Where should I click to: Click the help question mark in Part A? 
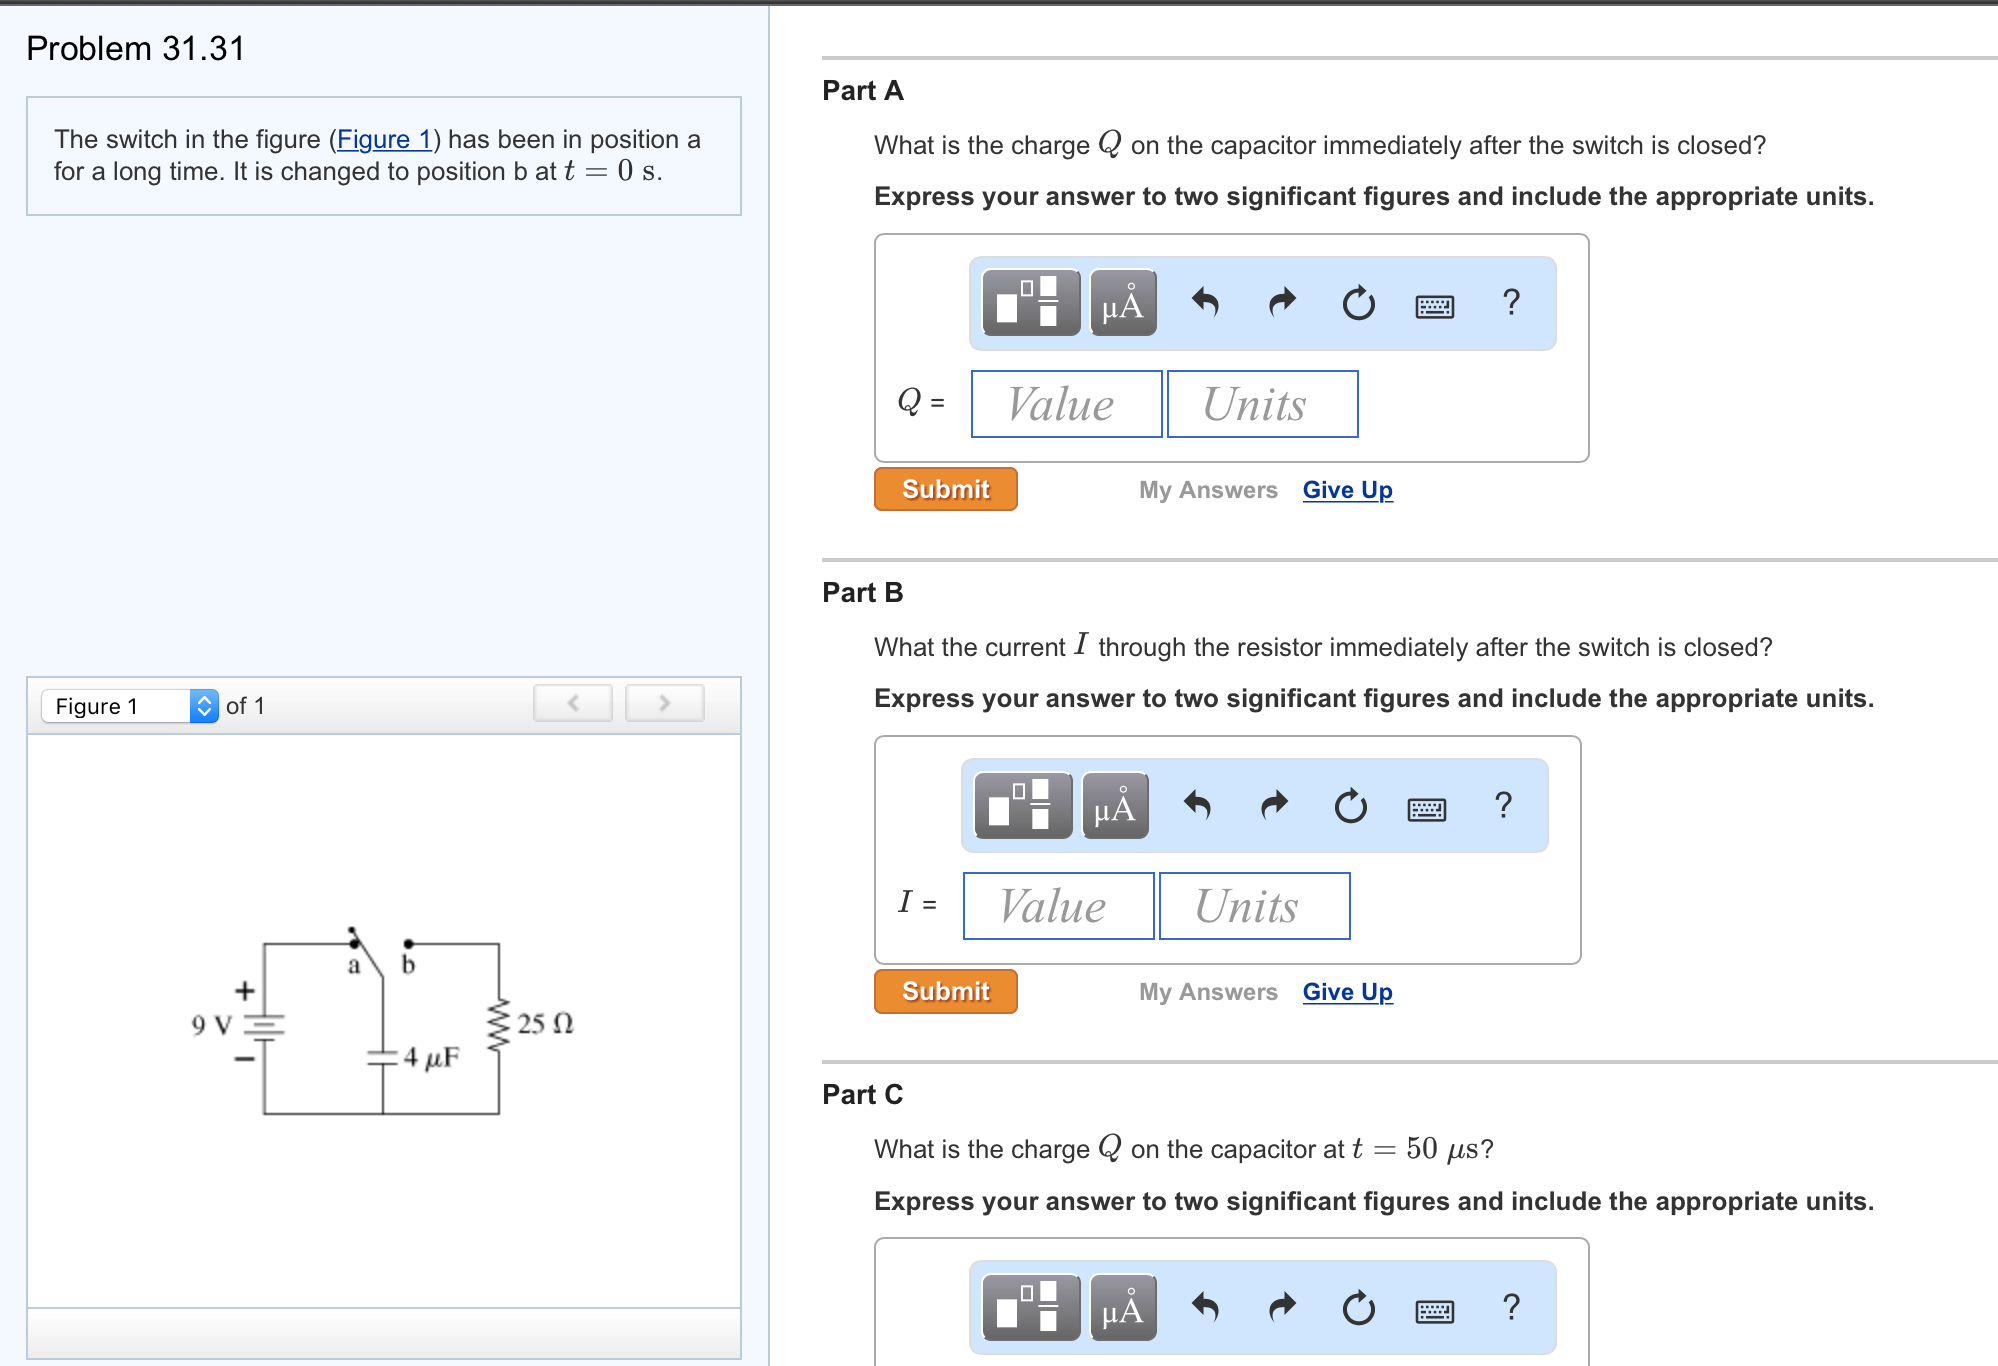click(x=1511, y=303)
